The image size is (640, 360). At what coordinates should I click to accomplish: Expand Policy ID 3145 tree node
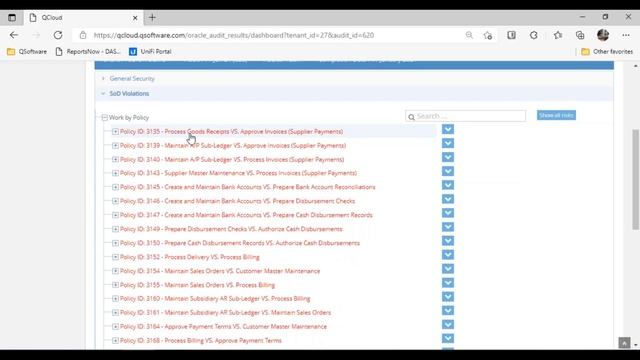pyautogui.click(x=115, y=187)
